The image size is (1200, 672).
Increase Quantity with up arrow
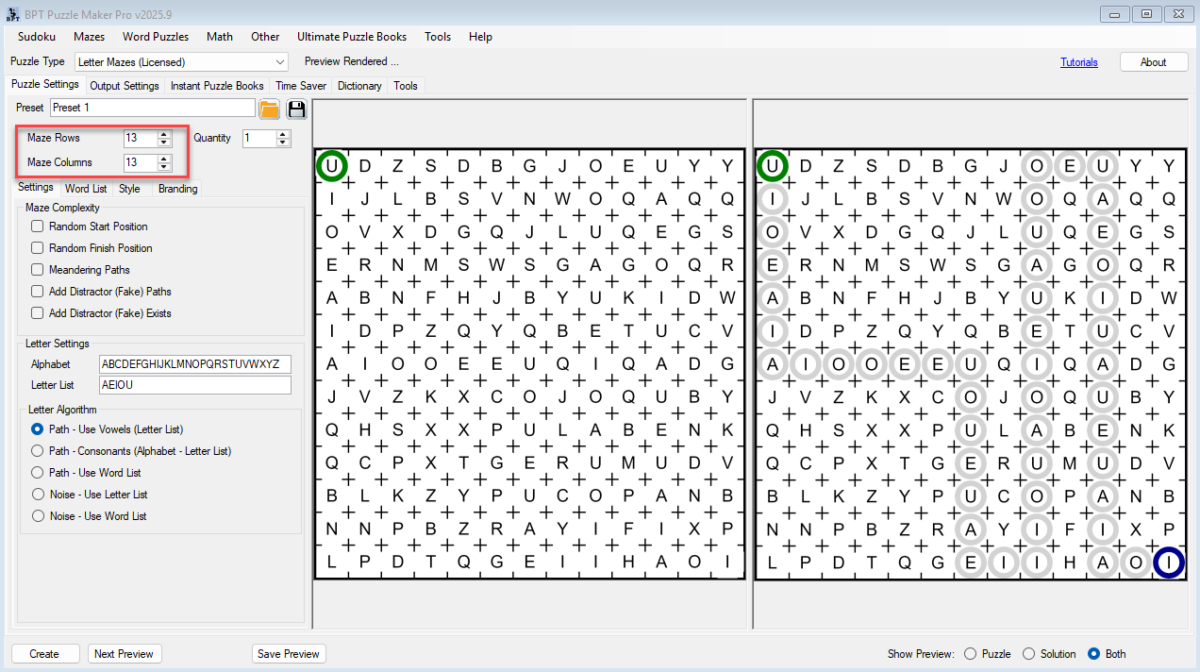pyautogui.click(x=283, y=134)
